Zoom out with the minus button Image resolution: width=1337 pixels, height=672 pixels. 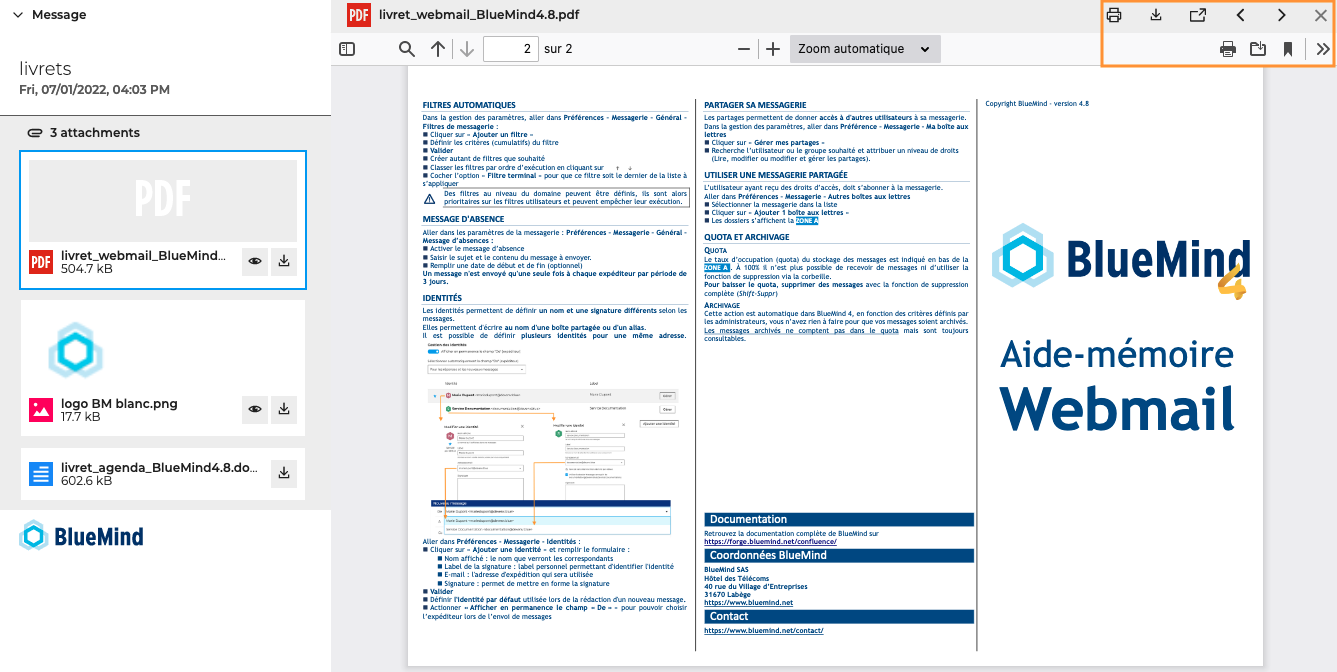click(743, 49)
